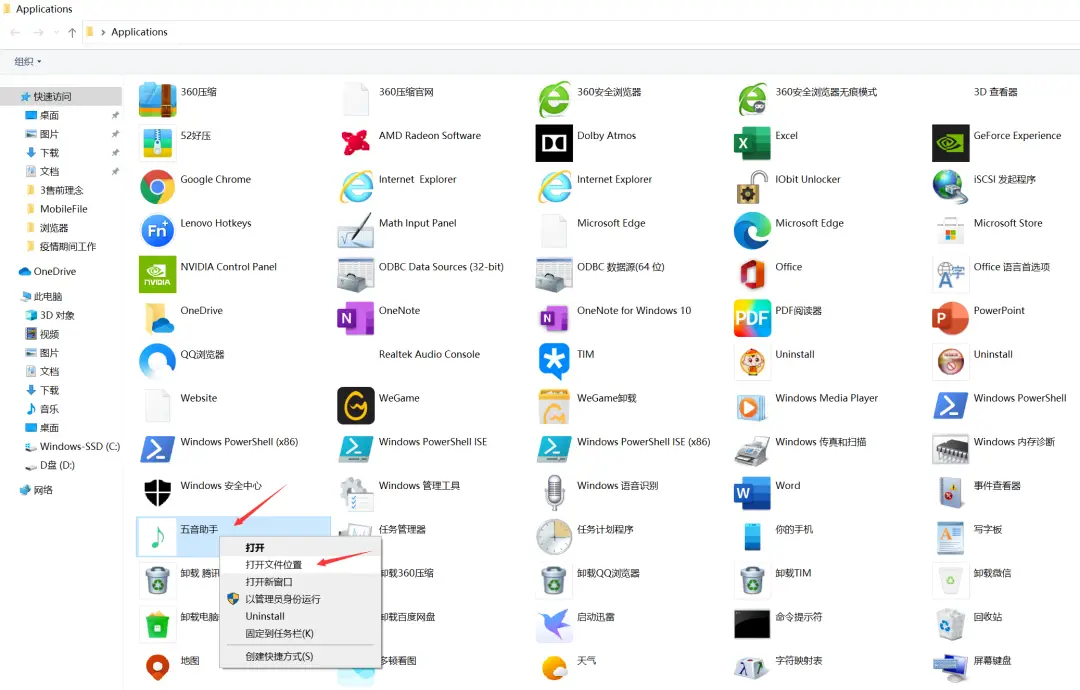Select the 命令提示符 black icon
Image resolution: width=1080 pixels, height=690 pixels.
(x=752, y=625)
